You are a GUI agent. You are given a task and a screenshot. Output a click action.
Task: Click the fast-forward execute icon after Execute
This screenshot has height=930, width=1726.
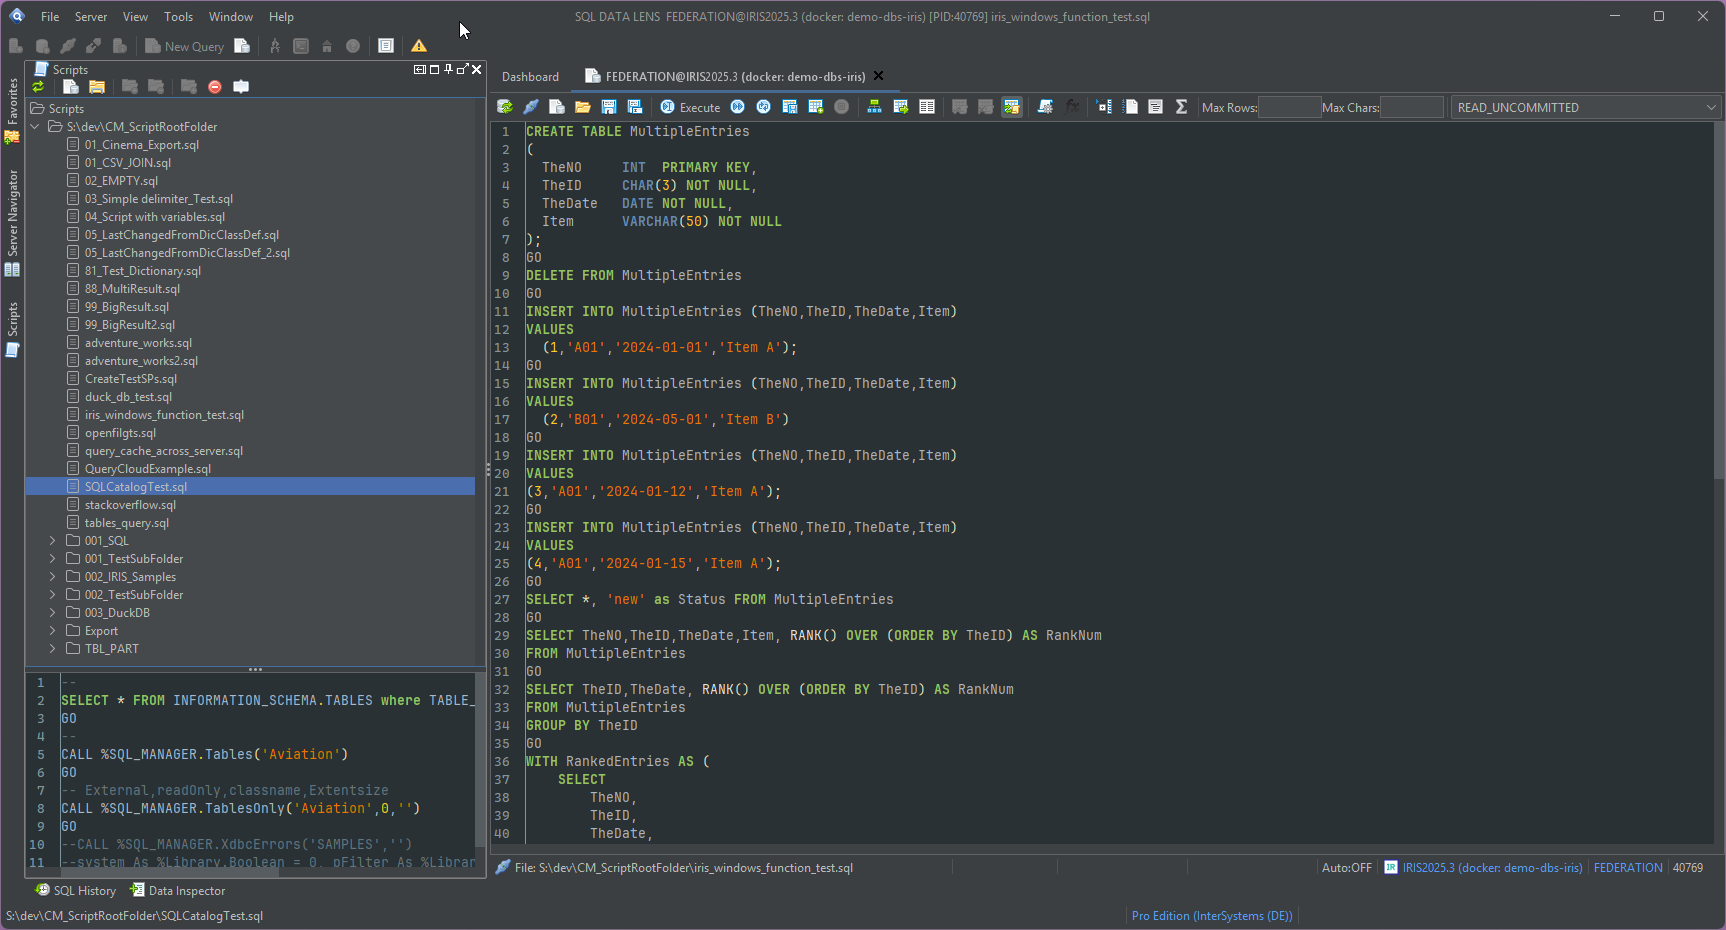coord(738,107)
